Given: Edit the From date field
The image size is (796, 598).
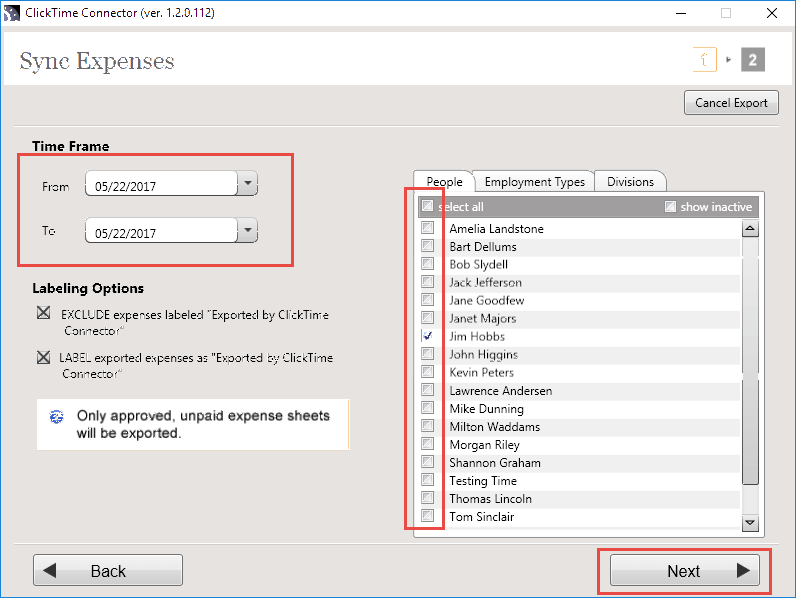Looking at the screenshot, I should [161, 184].
